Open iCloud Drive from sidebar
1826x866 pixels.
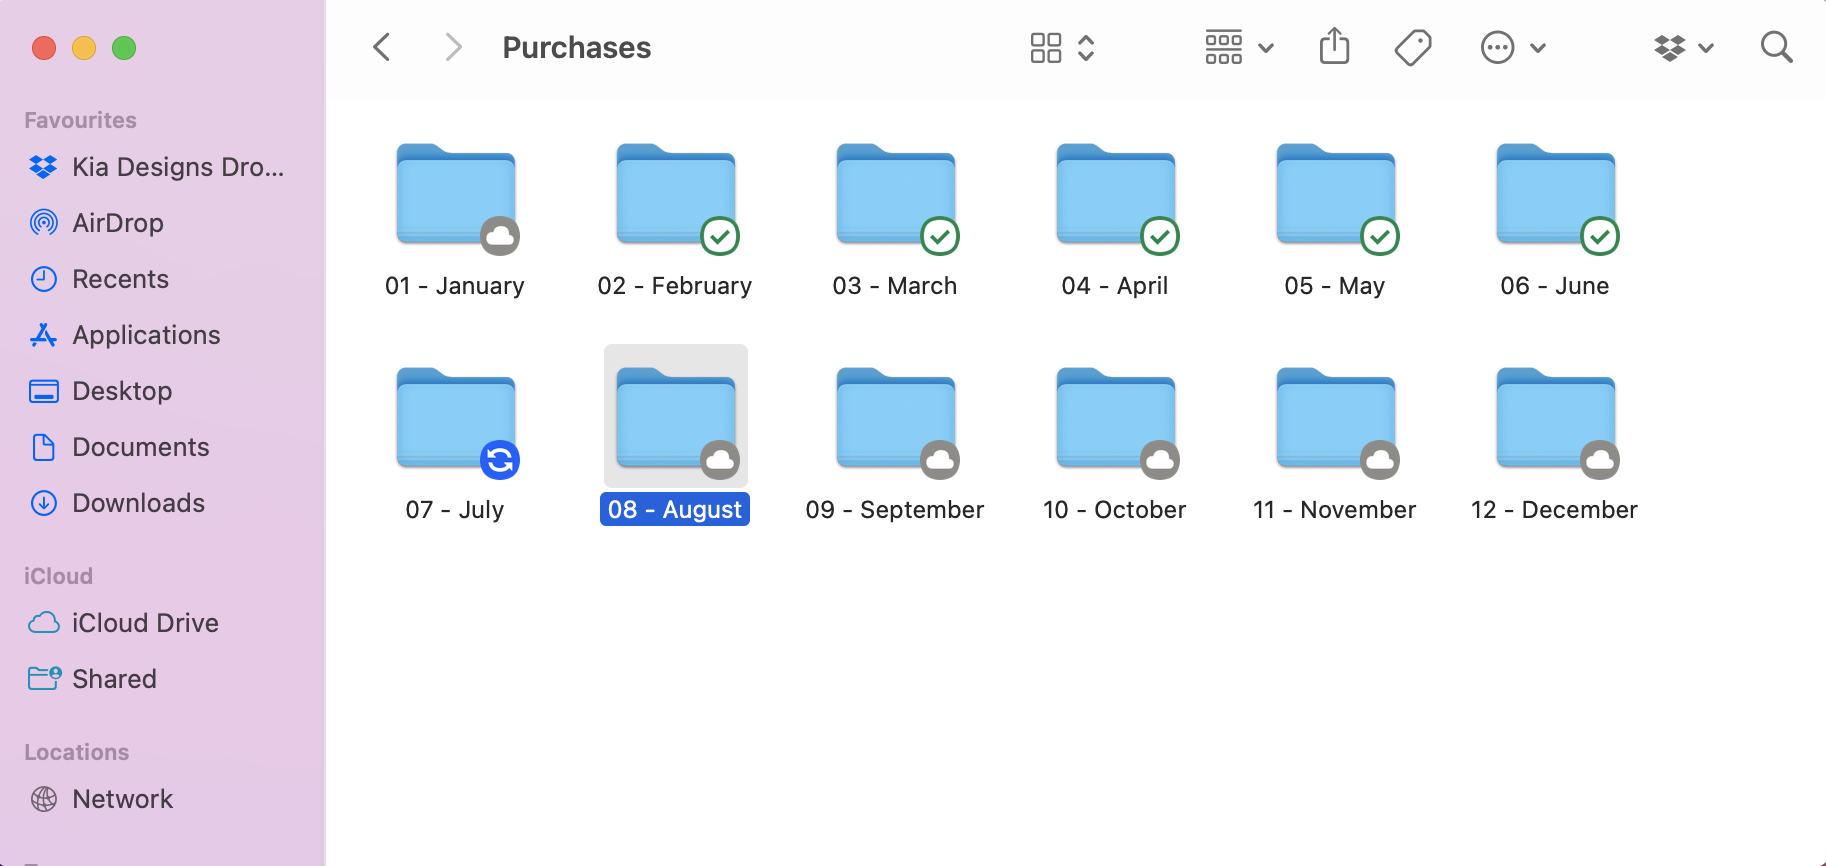pos(145,623)
